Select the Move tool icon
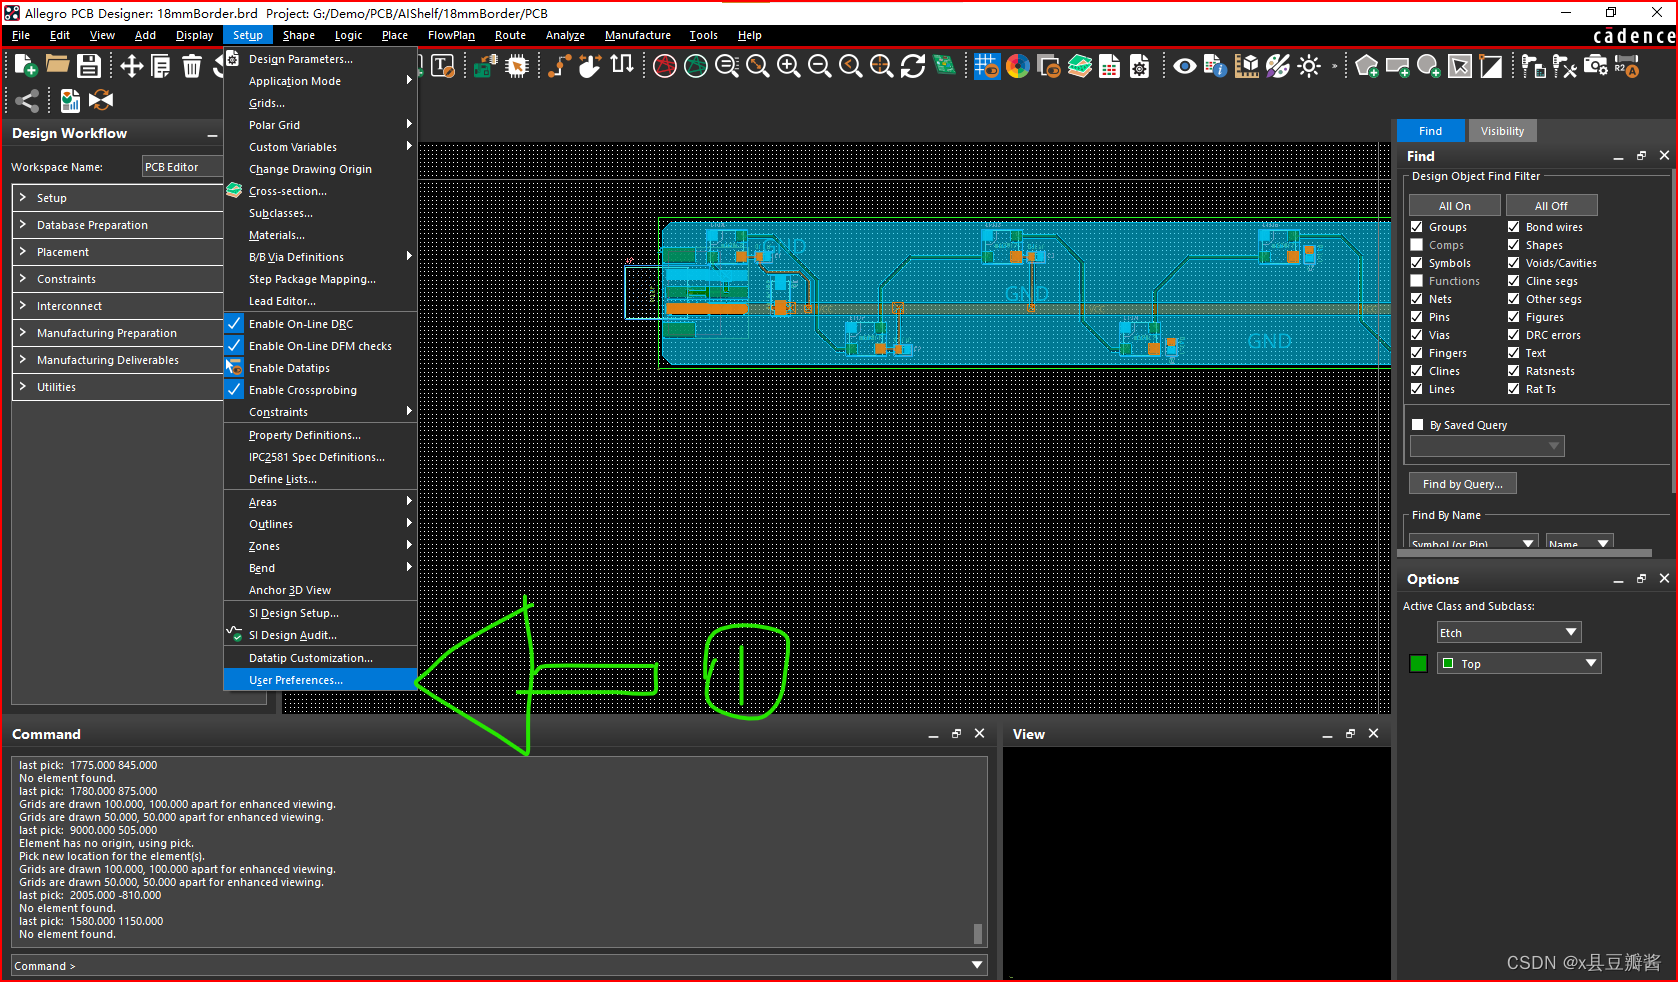Screen dimensions: 1678x982 [131, 66]
